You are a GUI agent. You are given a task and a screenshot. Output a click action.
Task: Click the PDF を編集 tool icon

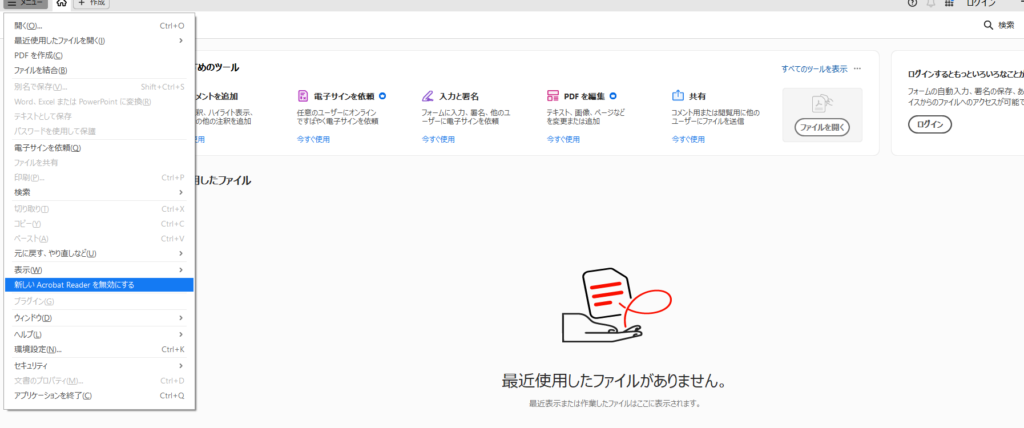coord(553,96)
